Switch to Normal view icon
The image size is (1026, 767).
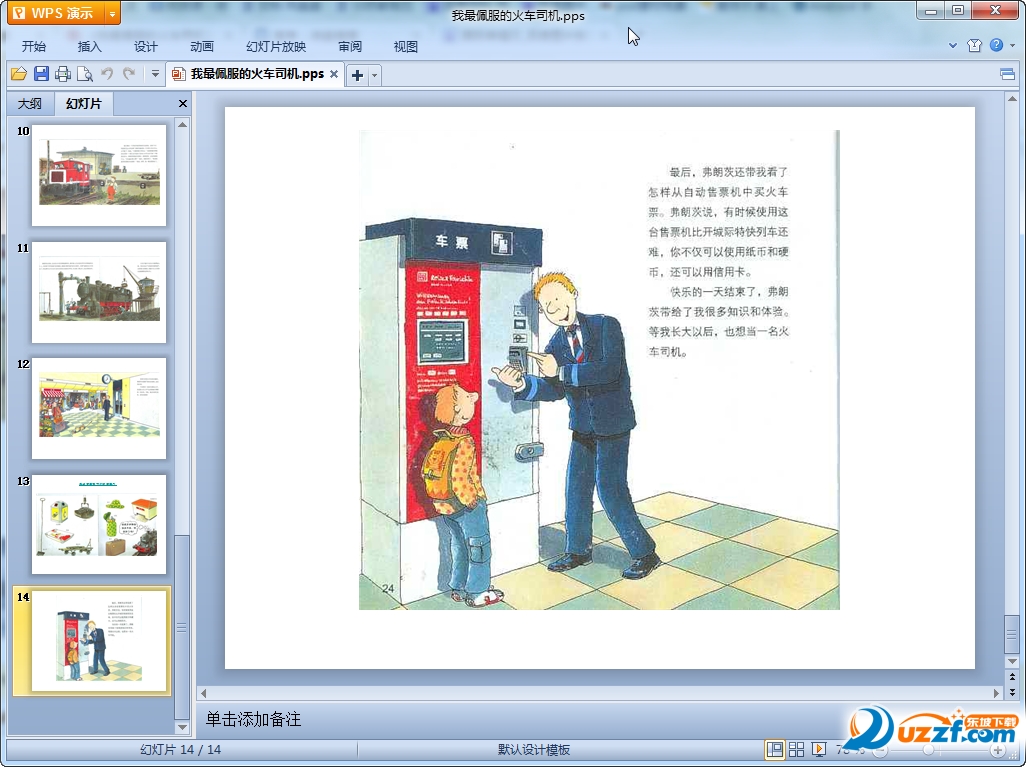tap(775, 749)
